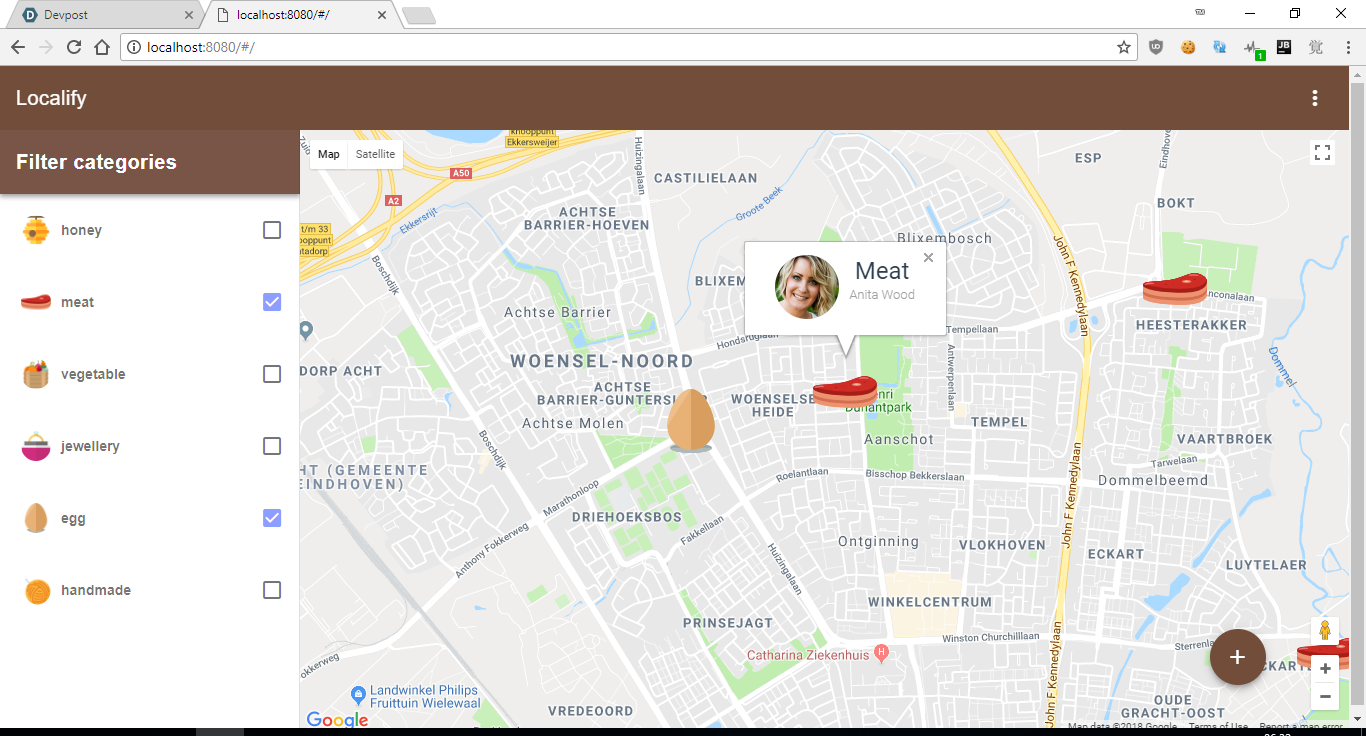Open Chrome's three-dot menu
1366x736 pixels.
[x=1346, y=47]
